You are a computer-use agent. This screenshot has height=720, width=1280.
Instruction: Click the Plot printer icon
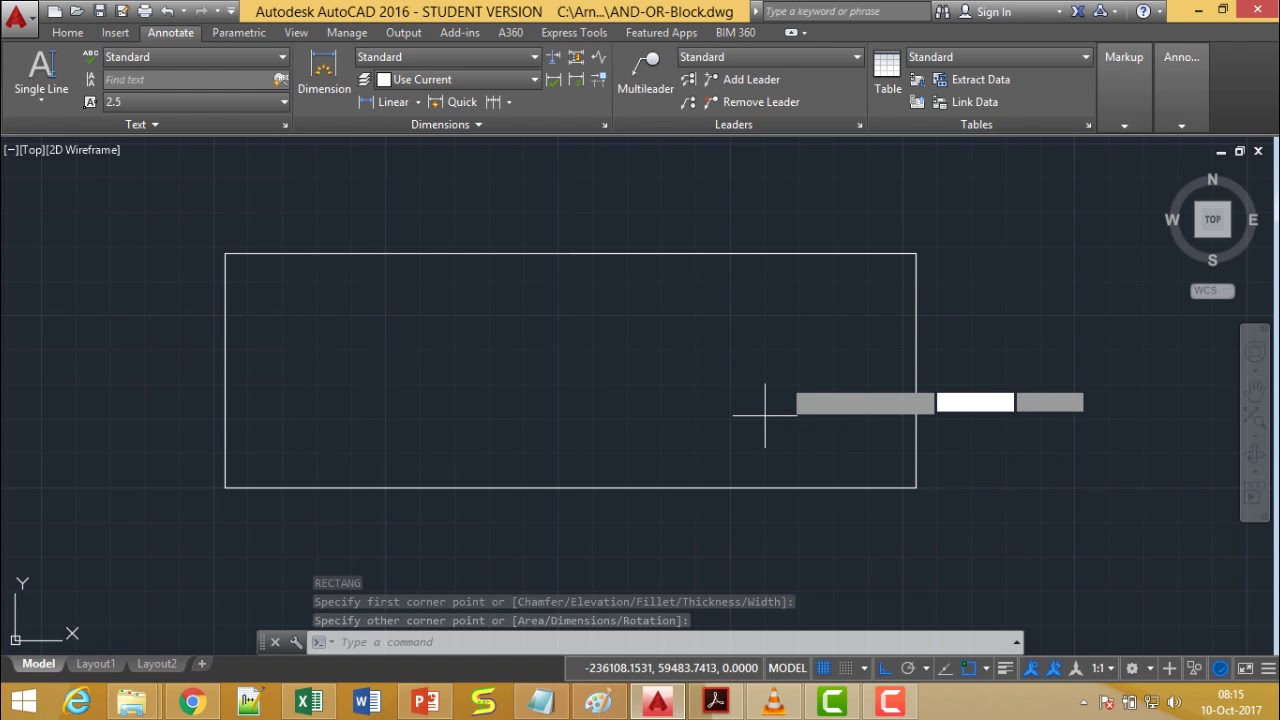click(x=145, y=11)
